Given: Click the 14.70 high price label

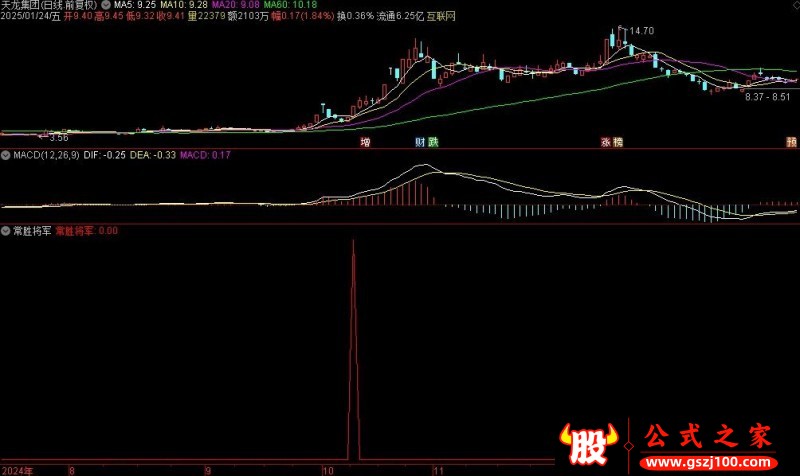Looking at the screenshot, I should pos(641,31).
